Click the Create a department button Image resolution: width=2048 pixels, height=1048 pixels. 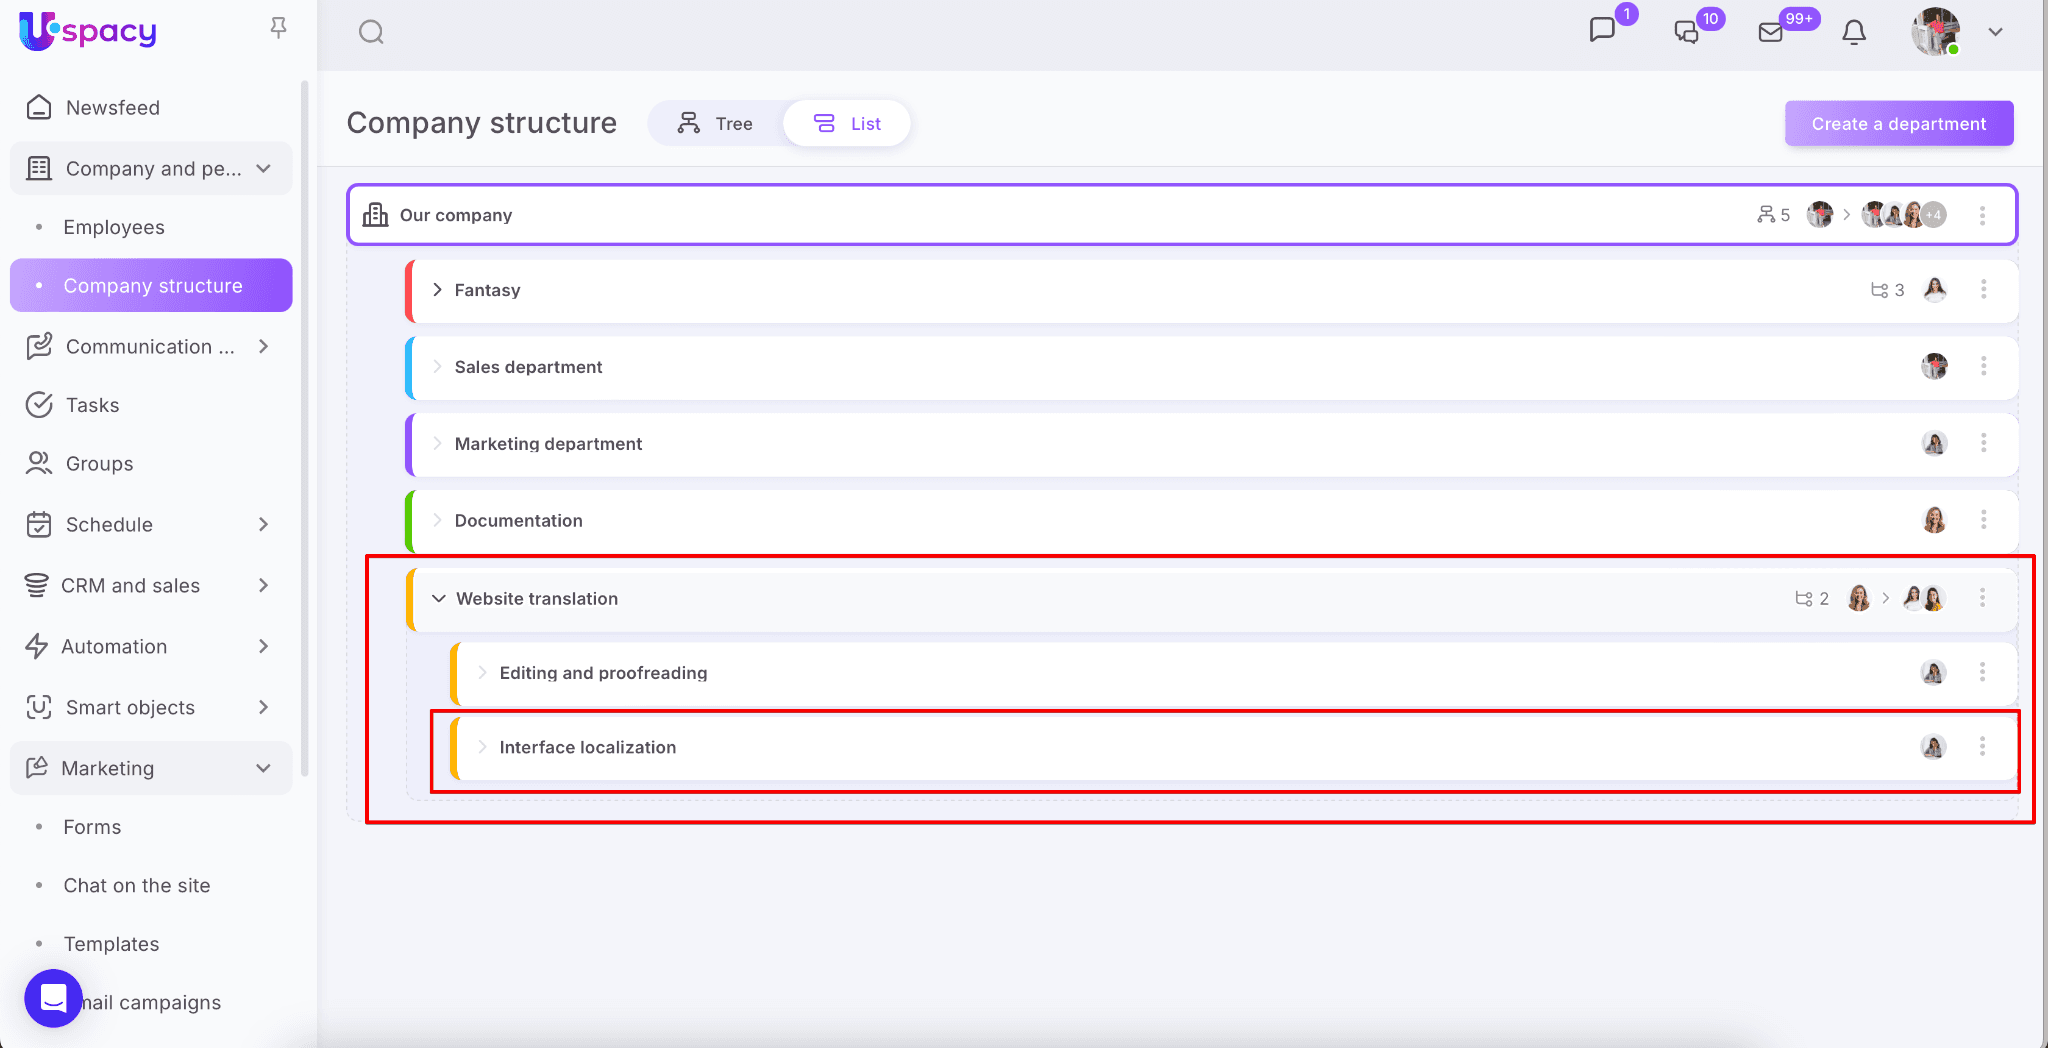tap(1898, 124)
